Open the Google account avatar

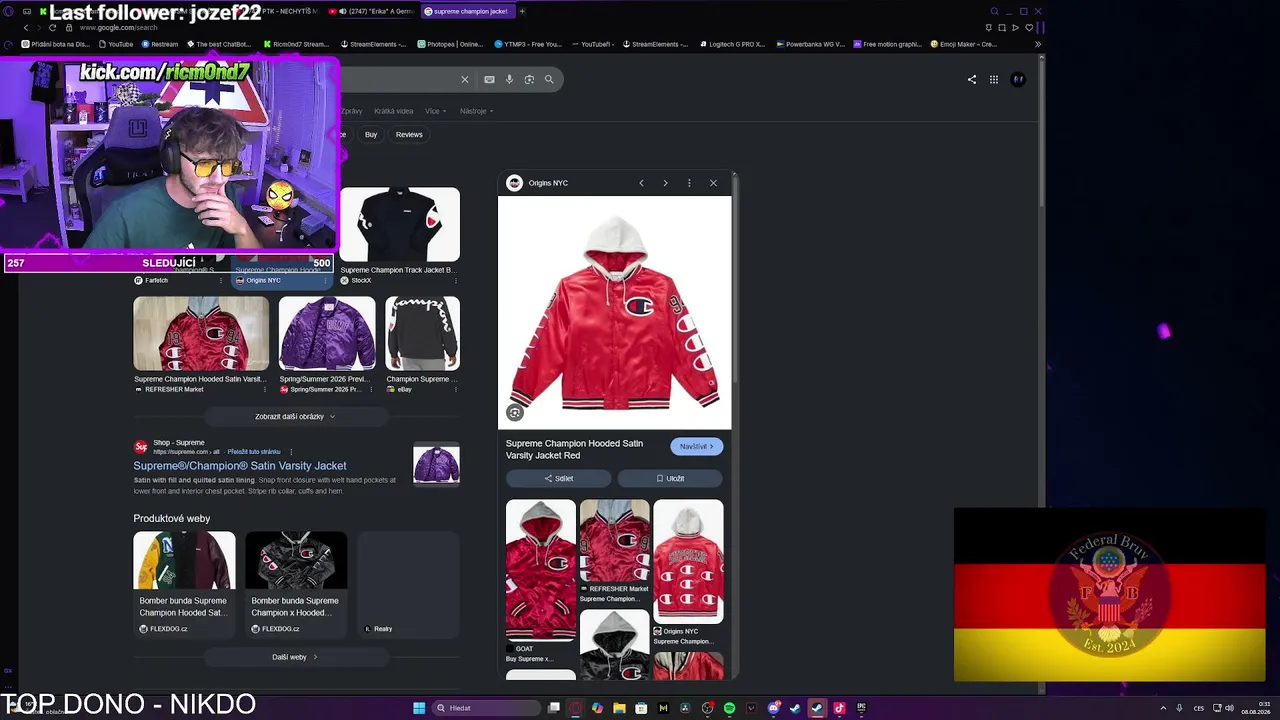pos(1018,79)
